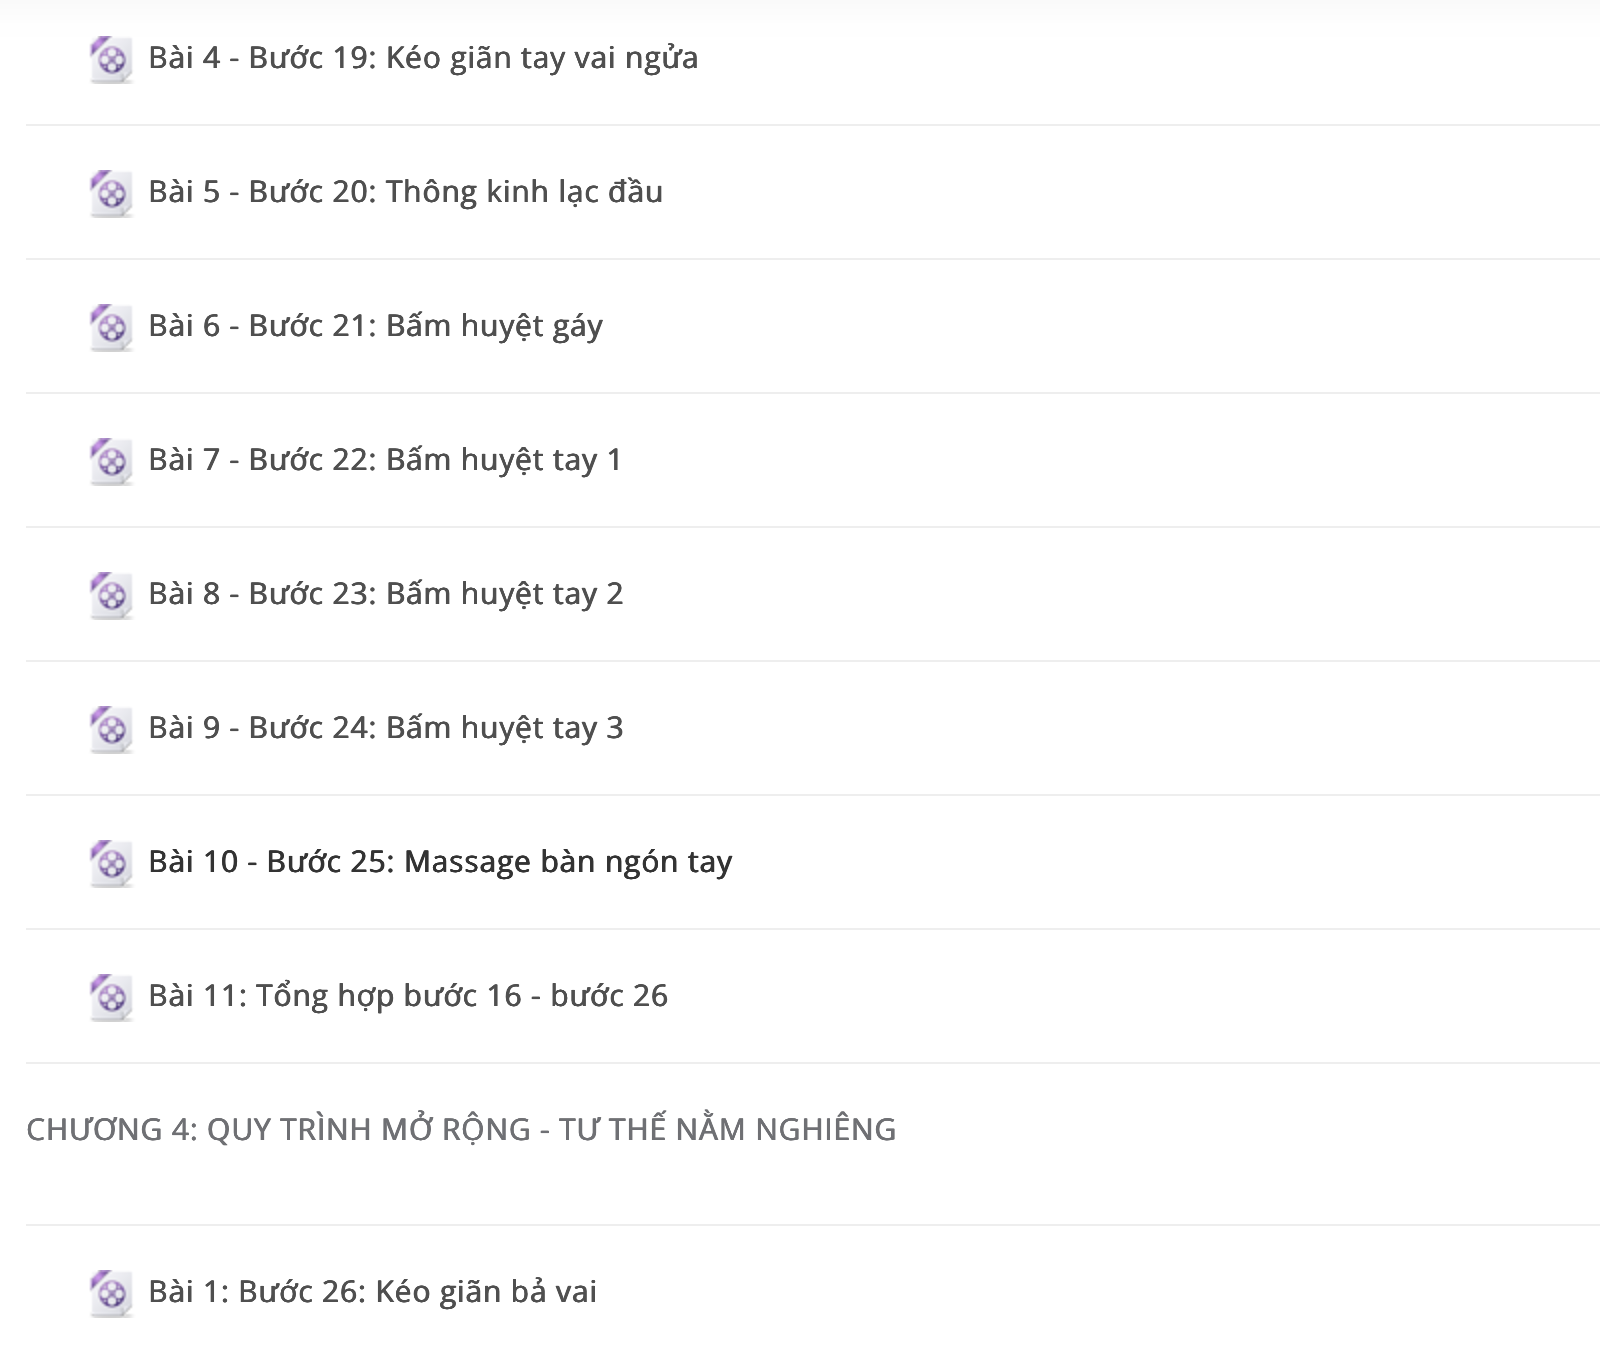Screen dimensions: 1600x1350
Task: Click video icon beside Bài 9 Bước 24
Action: (111, 730)
